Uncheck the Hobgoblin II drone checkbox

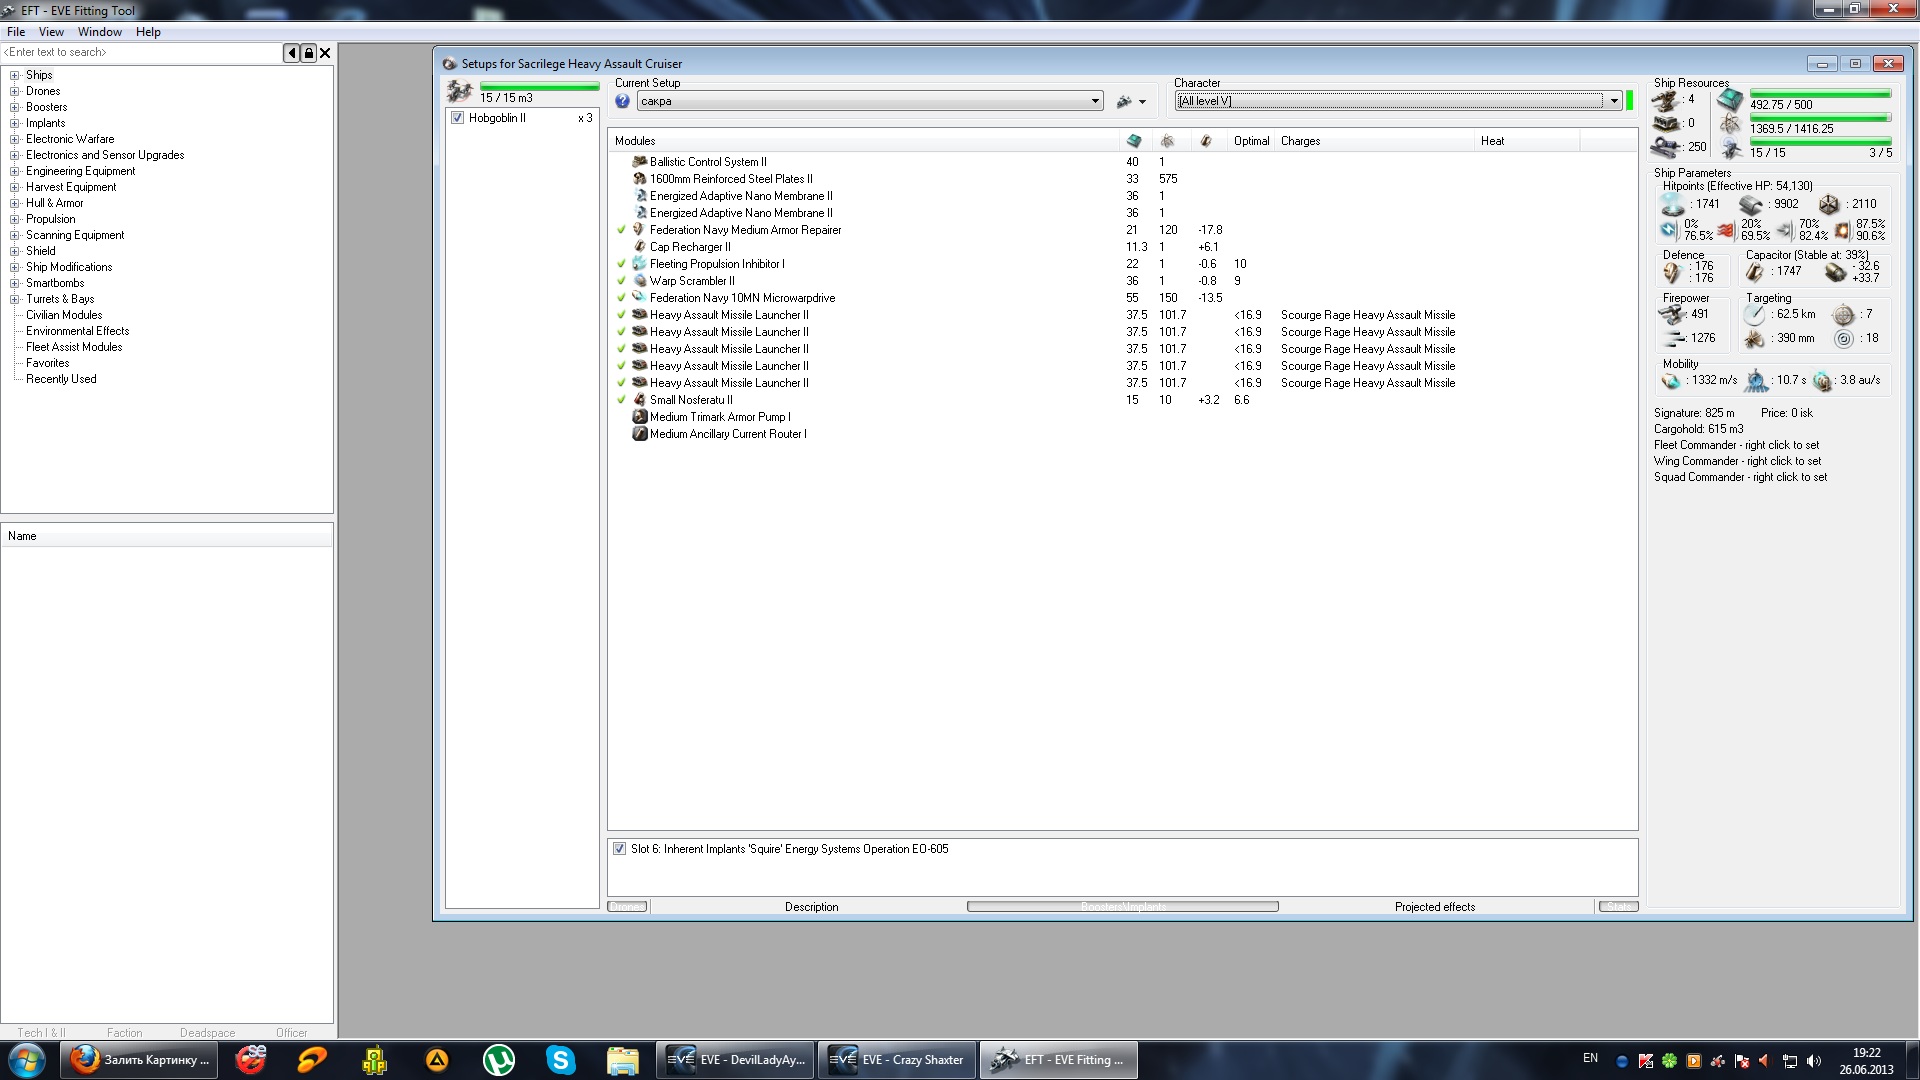[458, 118]
